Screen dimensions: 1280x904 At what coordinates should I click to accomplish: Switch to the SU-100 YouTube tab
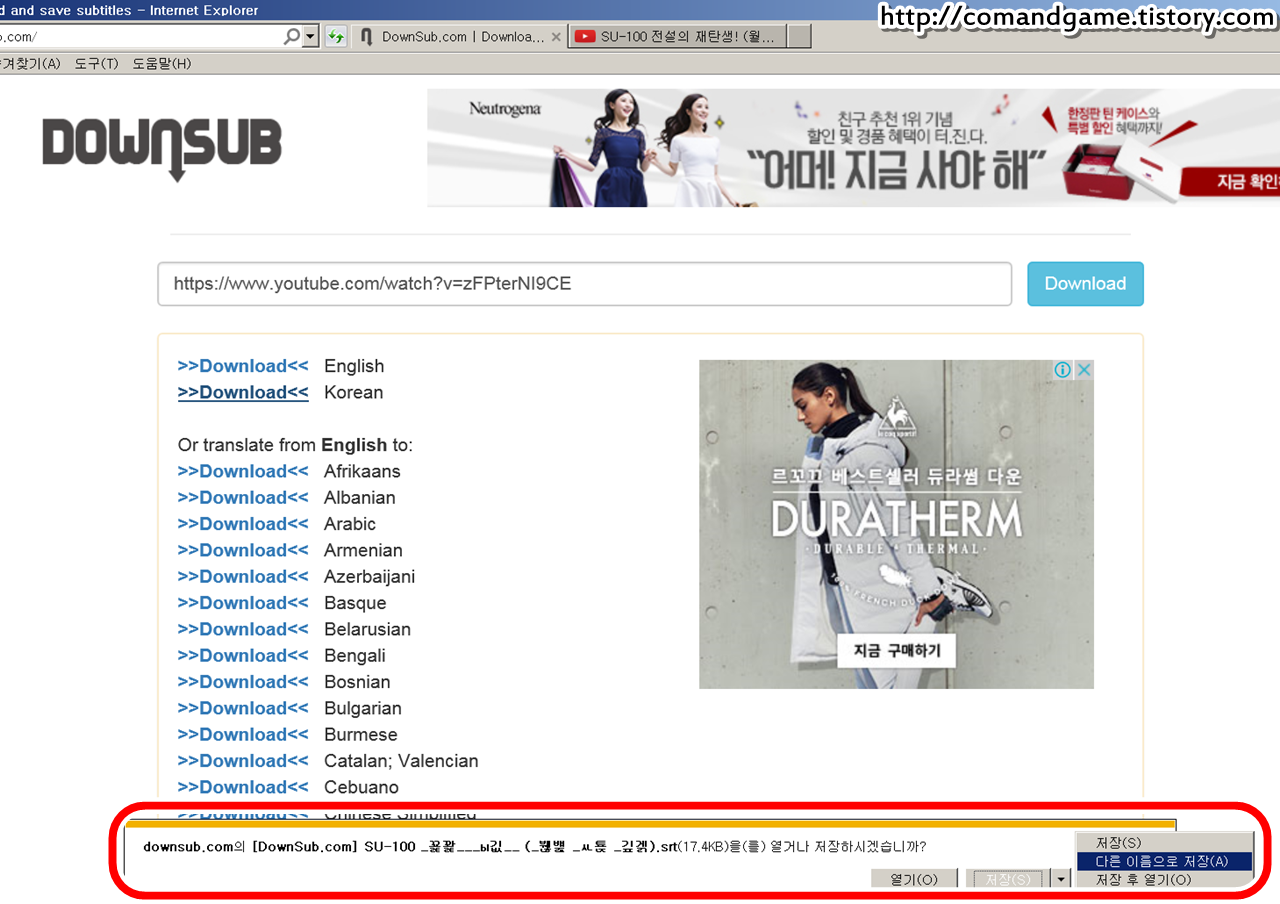678,37
